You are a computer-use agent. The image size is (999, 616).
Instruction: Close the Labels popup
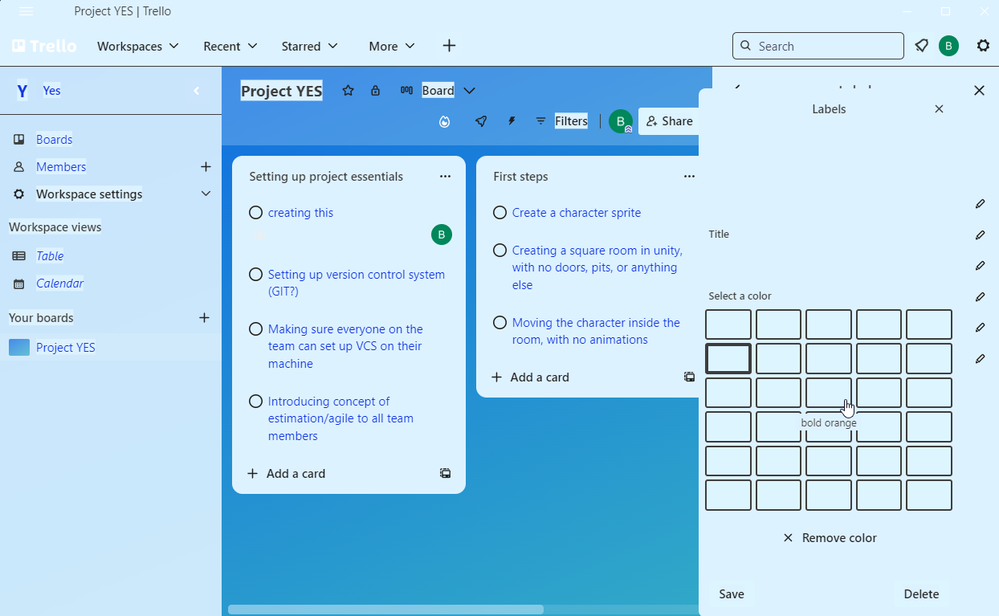coord(939,109)
